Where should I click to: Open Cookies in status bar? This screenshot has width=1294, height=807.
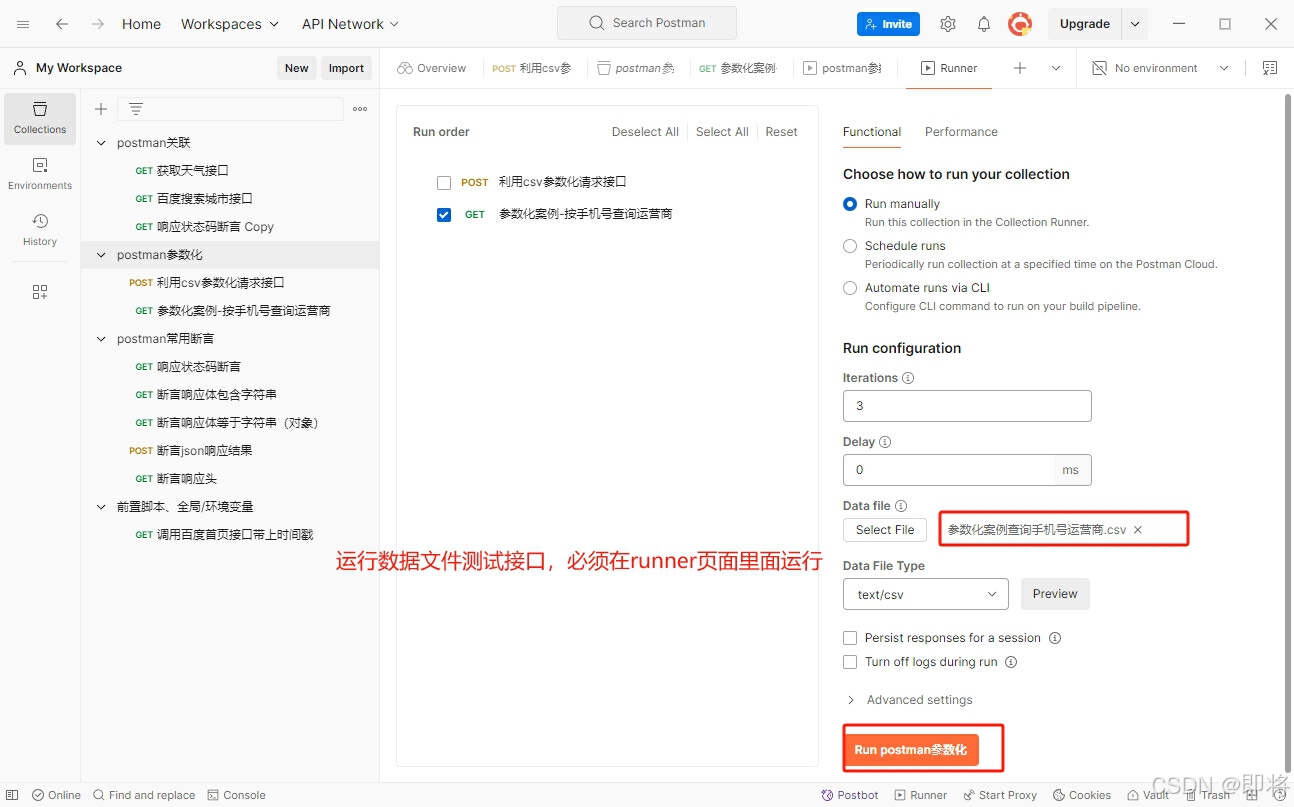1082,795
